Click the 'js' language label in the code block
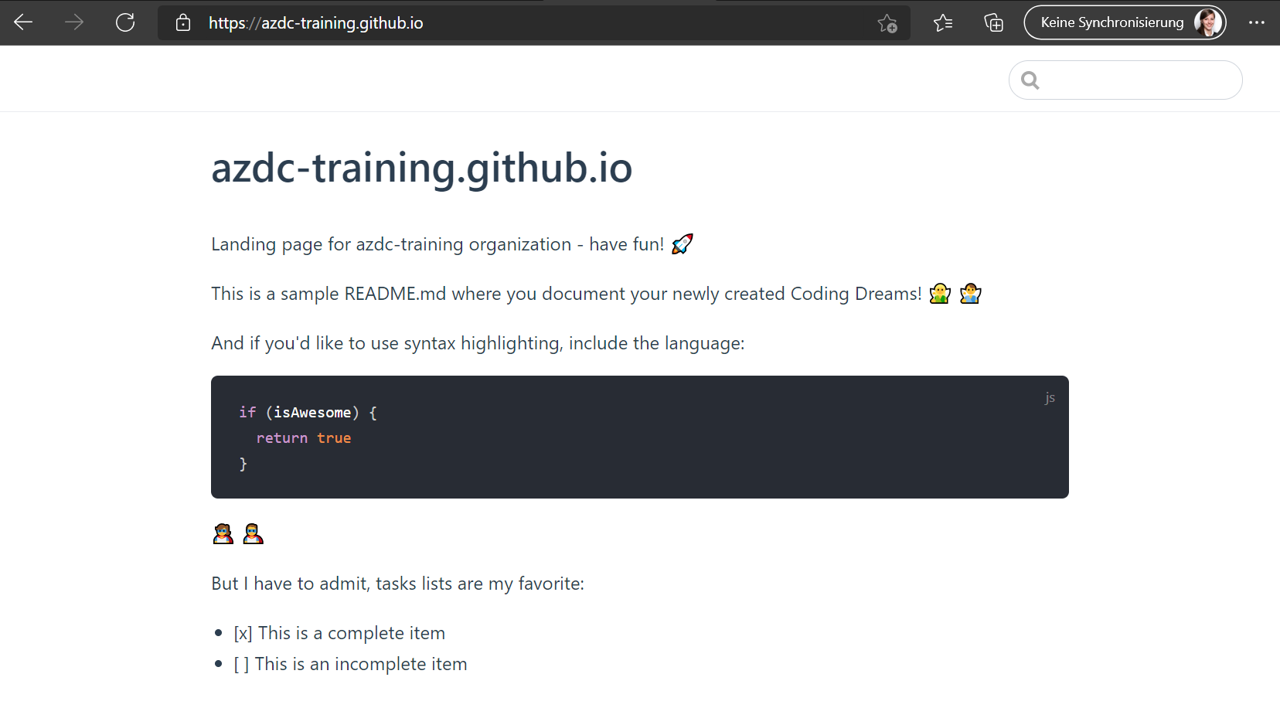Image resolution: width=1280 pixels, height=708 pixels. (x=1049, y=397)
